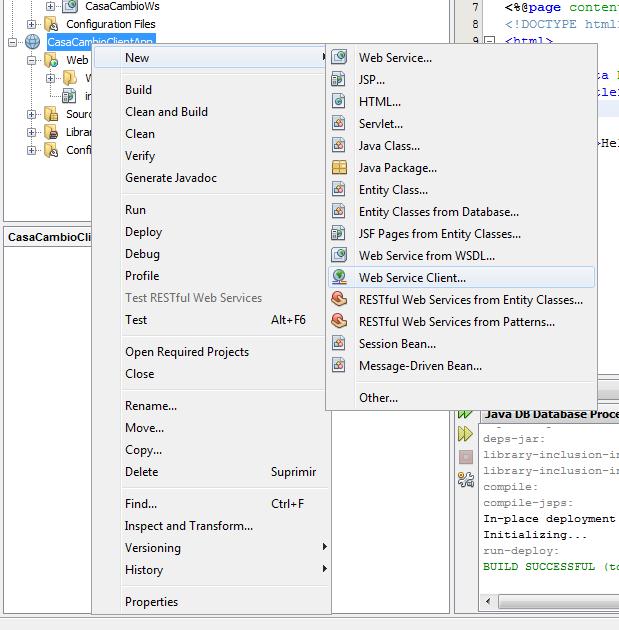The height and width of the screenshot is (630, 619).
Task: Toggle code fold at the html tag line
Action: pos(490,40)
